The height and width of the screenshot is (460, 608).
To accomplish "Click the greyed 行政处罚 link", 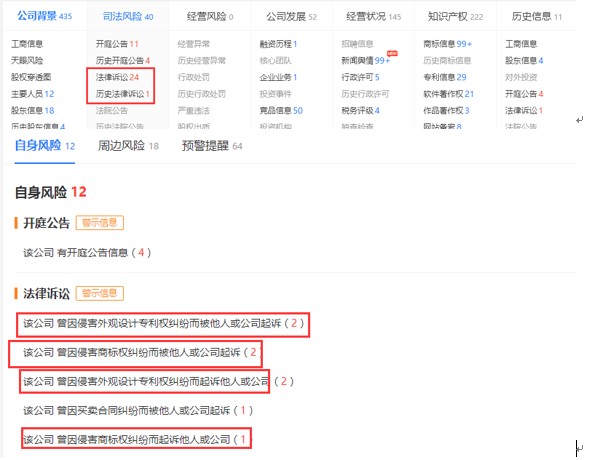I will pos(193,77).
